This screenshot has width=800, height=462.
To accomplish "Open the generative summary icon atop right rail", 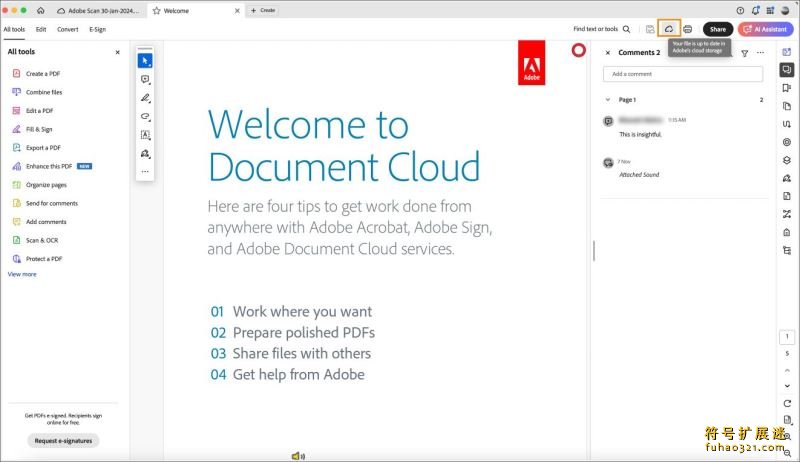I will [x=787, y=52].
